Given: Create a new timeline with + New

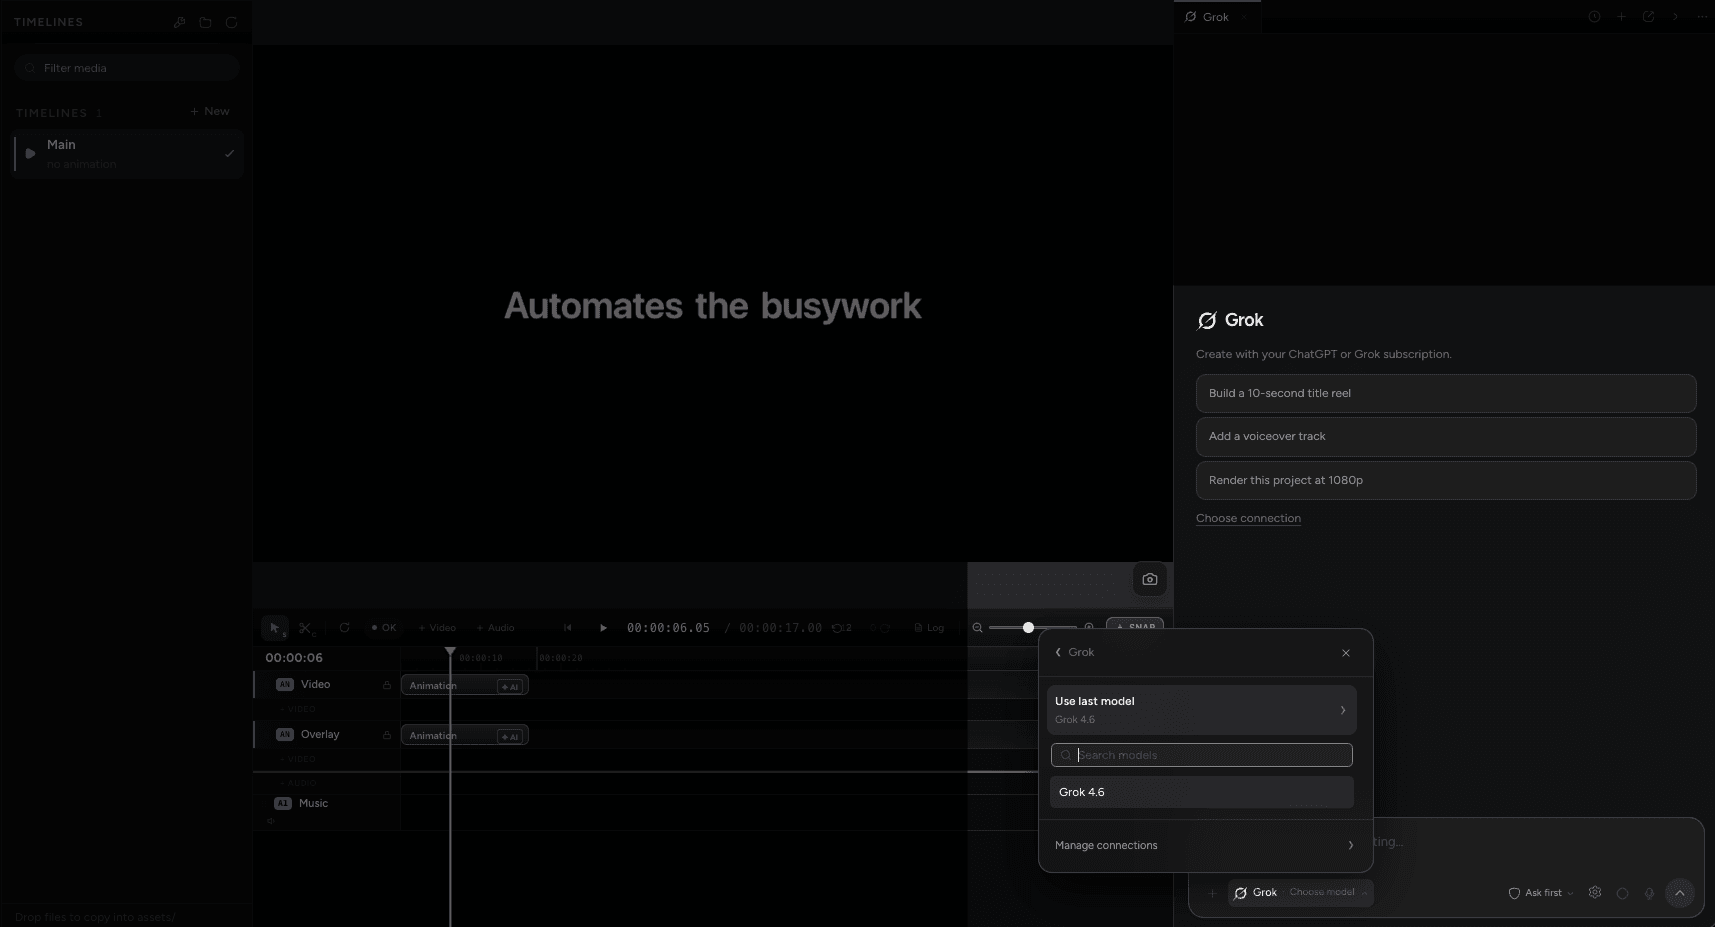Looking at the screenshot, I should 210,111.
